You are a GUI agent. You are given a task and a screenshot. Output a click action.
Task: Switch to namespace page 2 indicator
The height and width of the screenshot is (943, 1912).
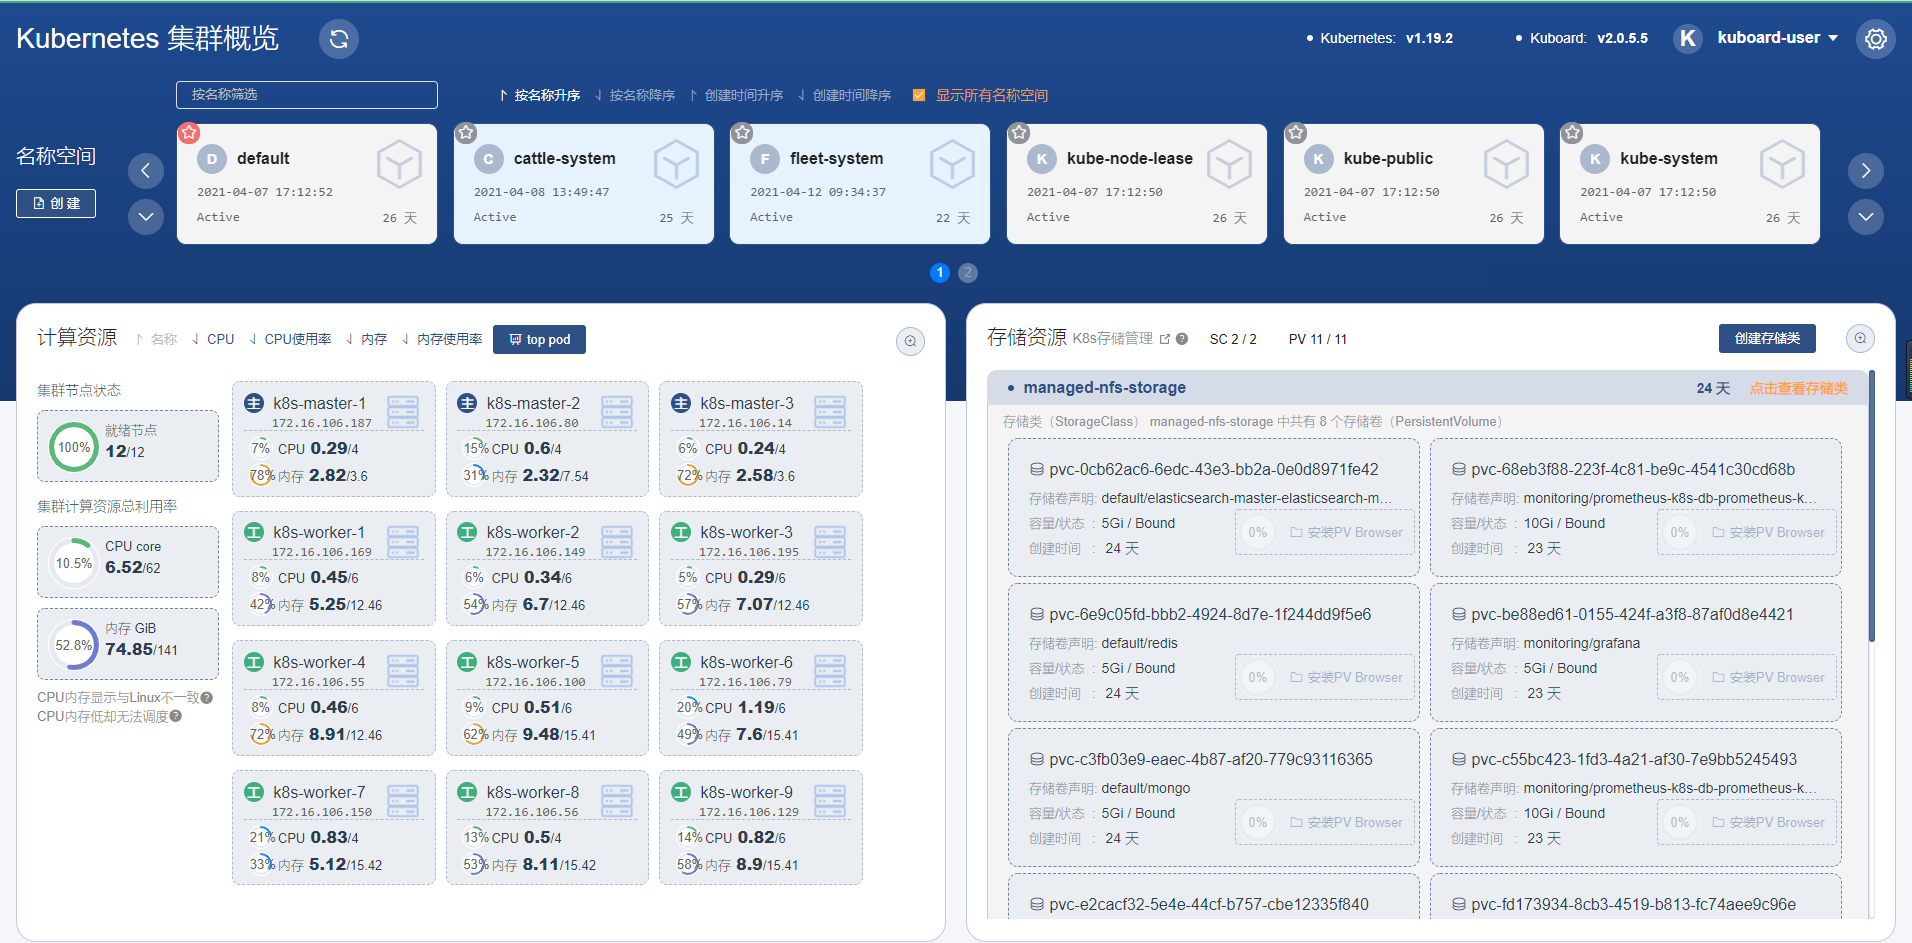967,273
